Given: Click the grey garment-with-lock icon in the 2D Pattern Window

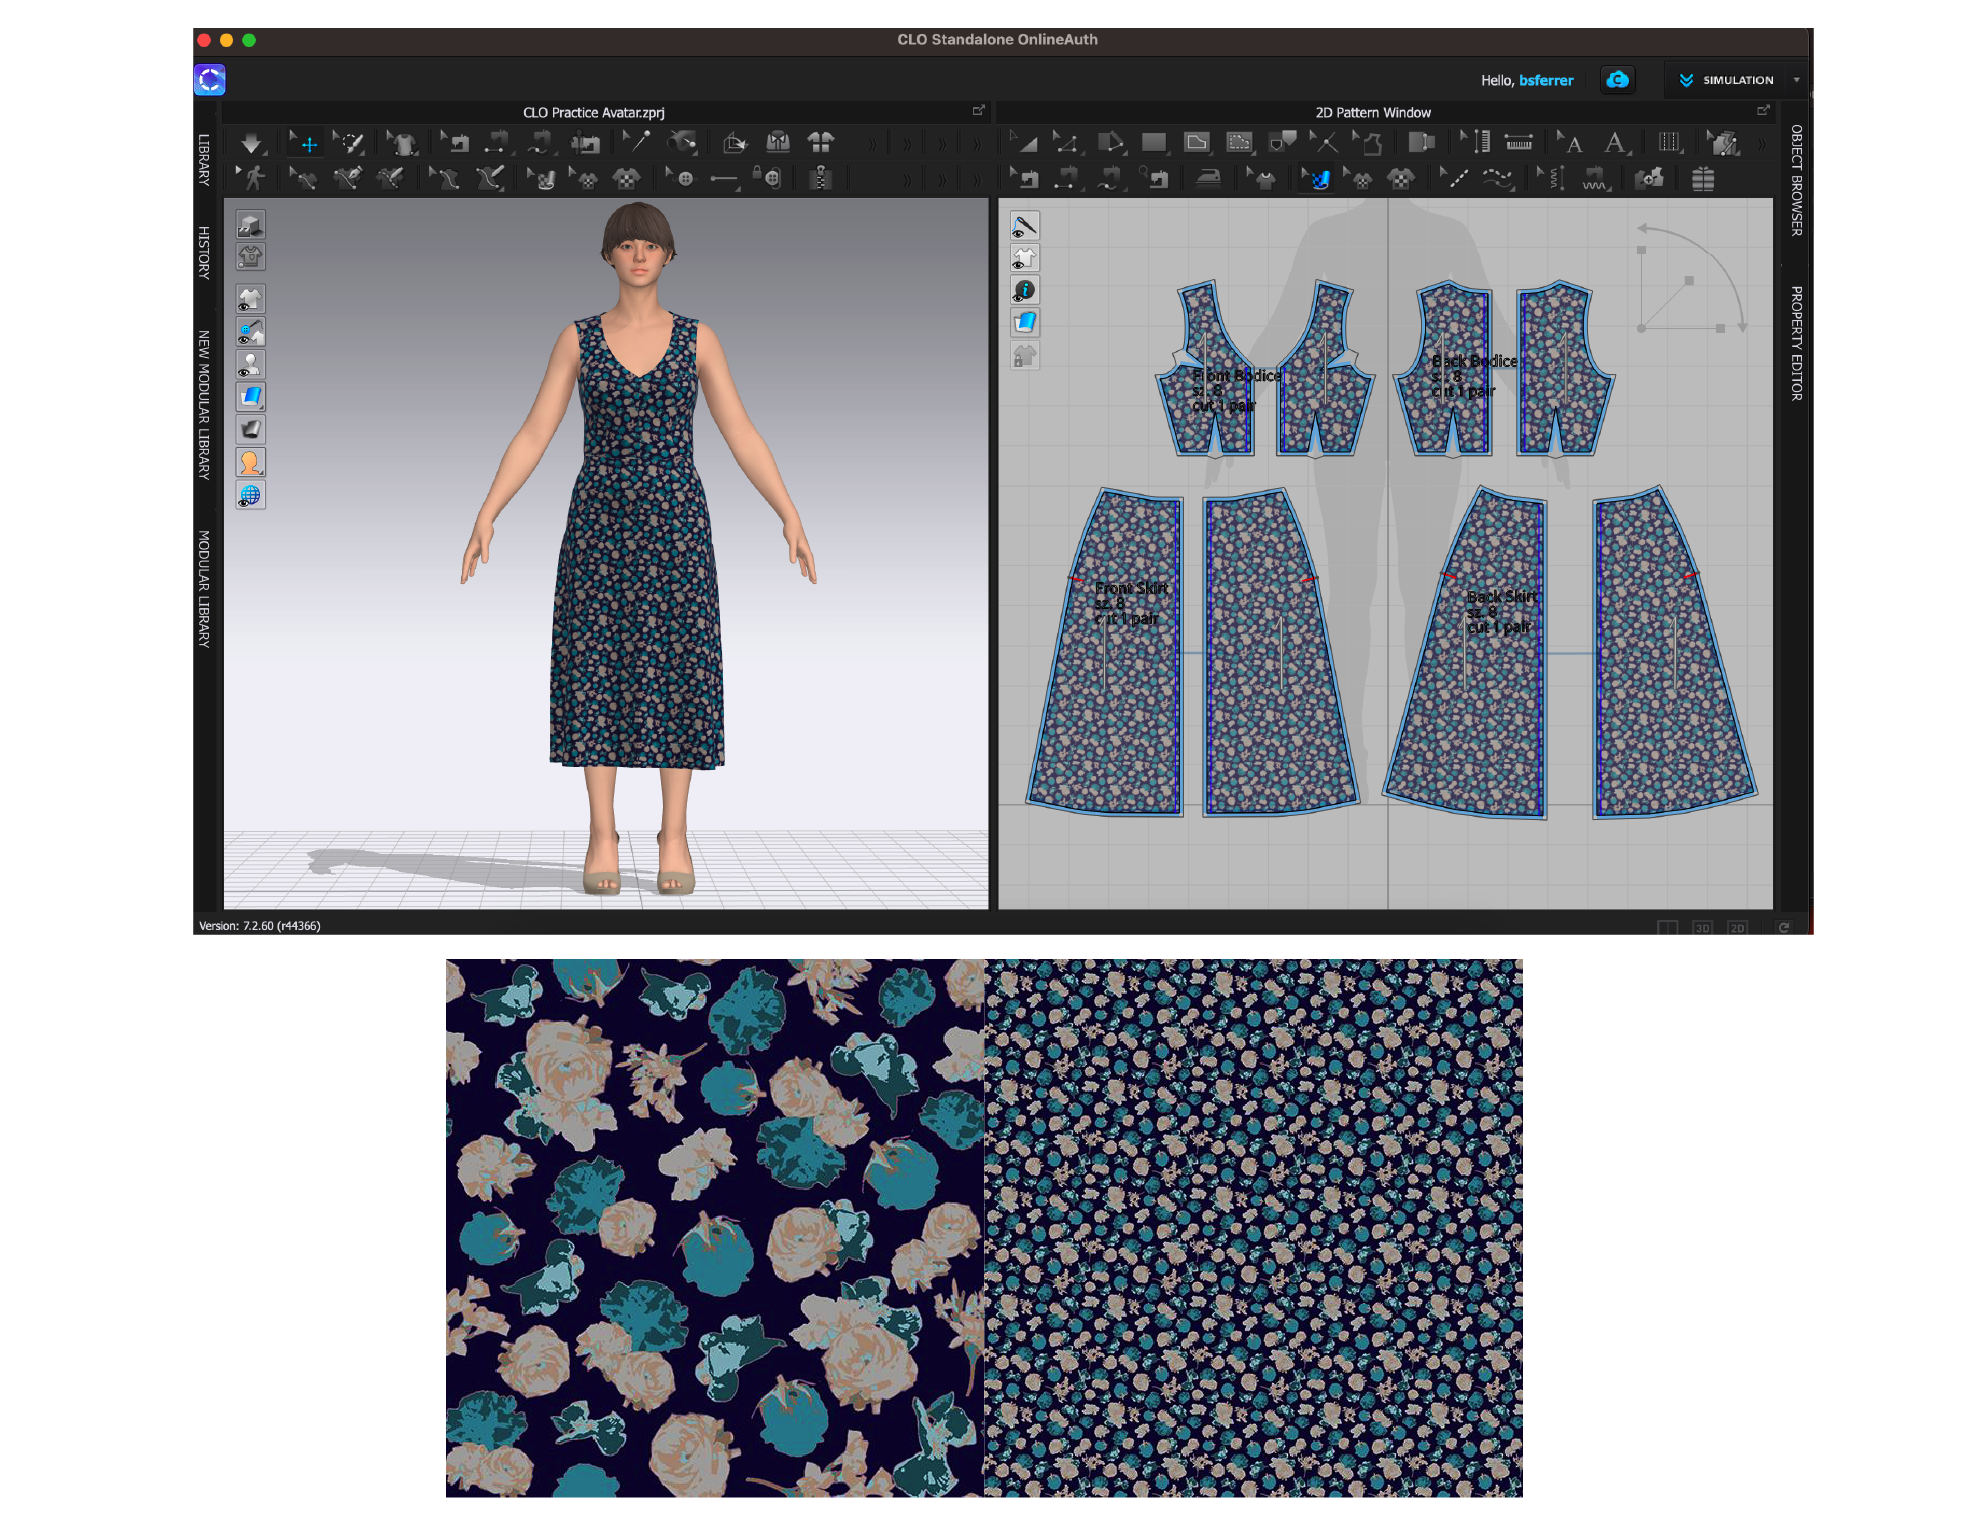Looking at the screenshot, I should pyautogui.click(x=1025, y=355).
